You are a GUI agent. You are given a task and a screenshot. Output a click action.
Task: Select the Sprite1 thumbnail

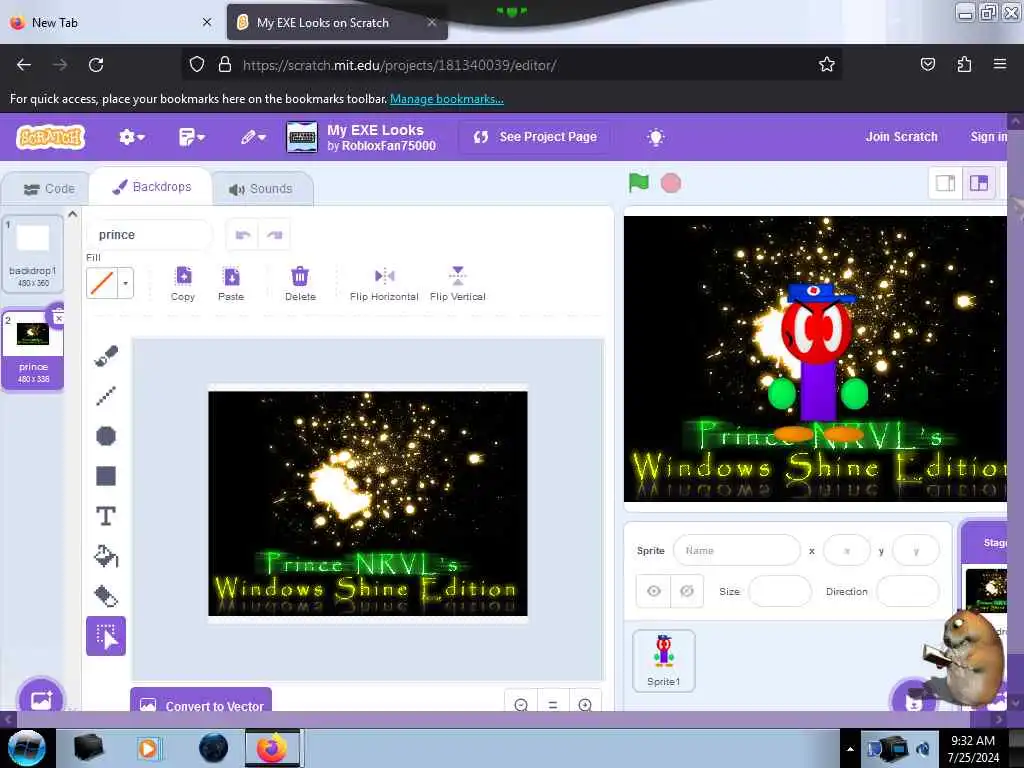664,661
